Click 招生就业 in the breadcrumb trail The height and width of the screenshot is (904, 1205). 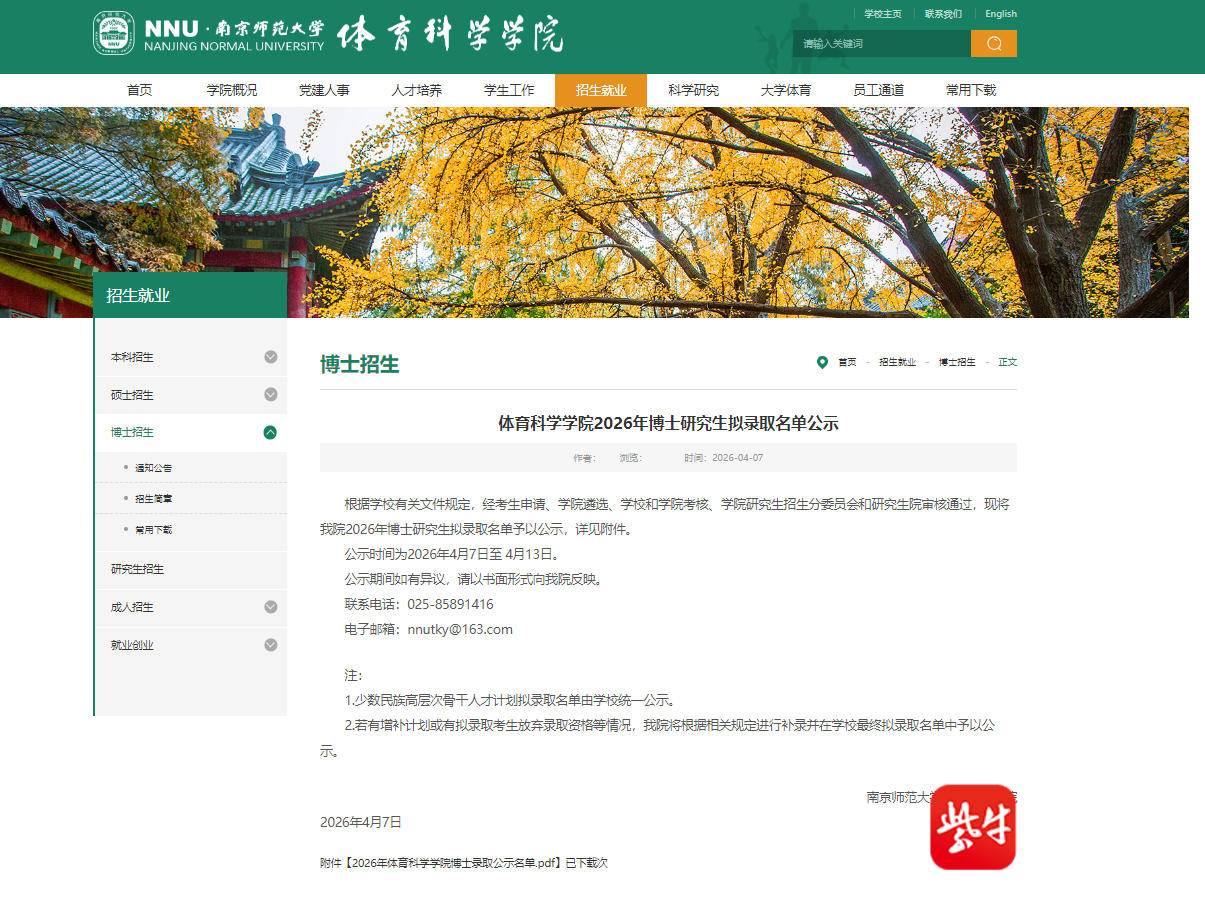pos(897,362)
